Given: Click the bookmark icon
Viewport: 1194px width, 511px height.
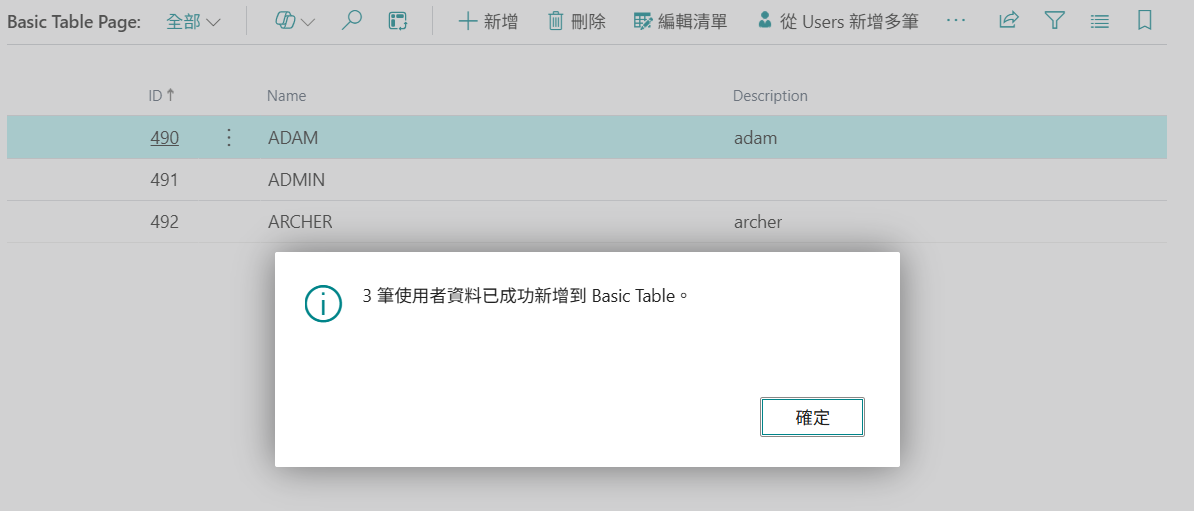Looking at the screenshot, I should pos(1145,21).
